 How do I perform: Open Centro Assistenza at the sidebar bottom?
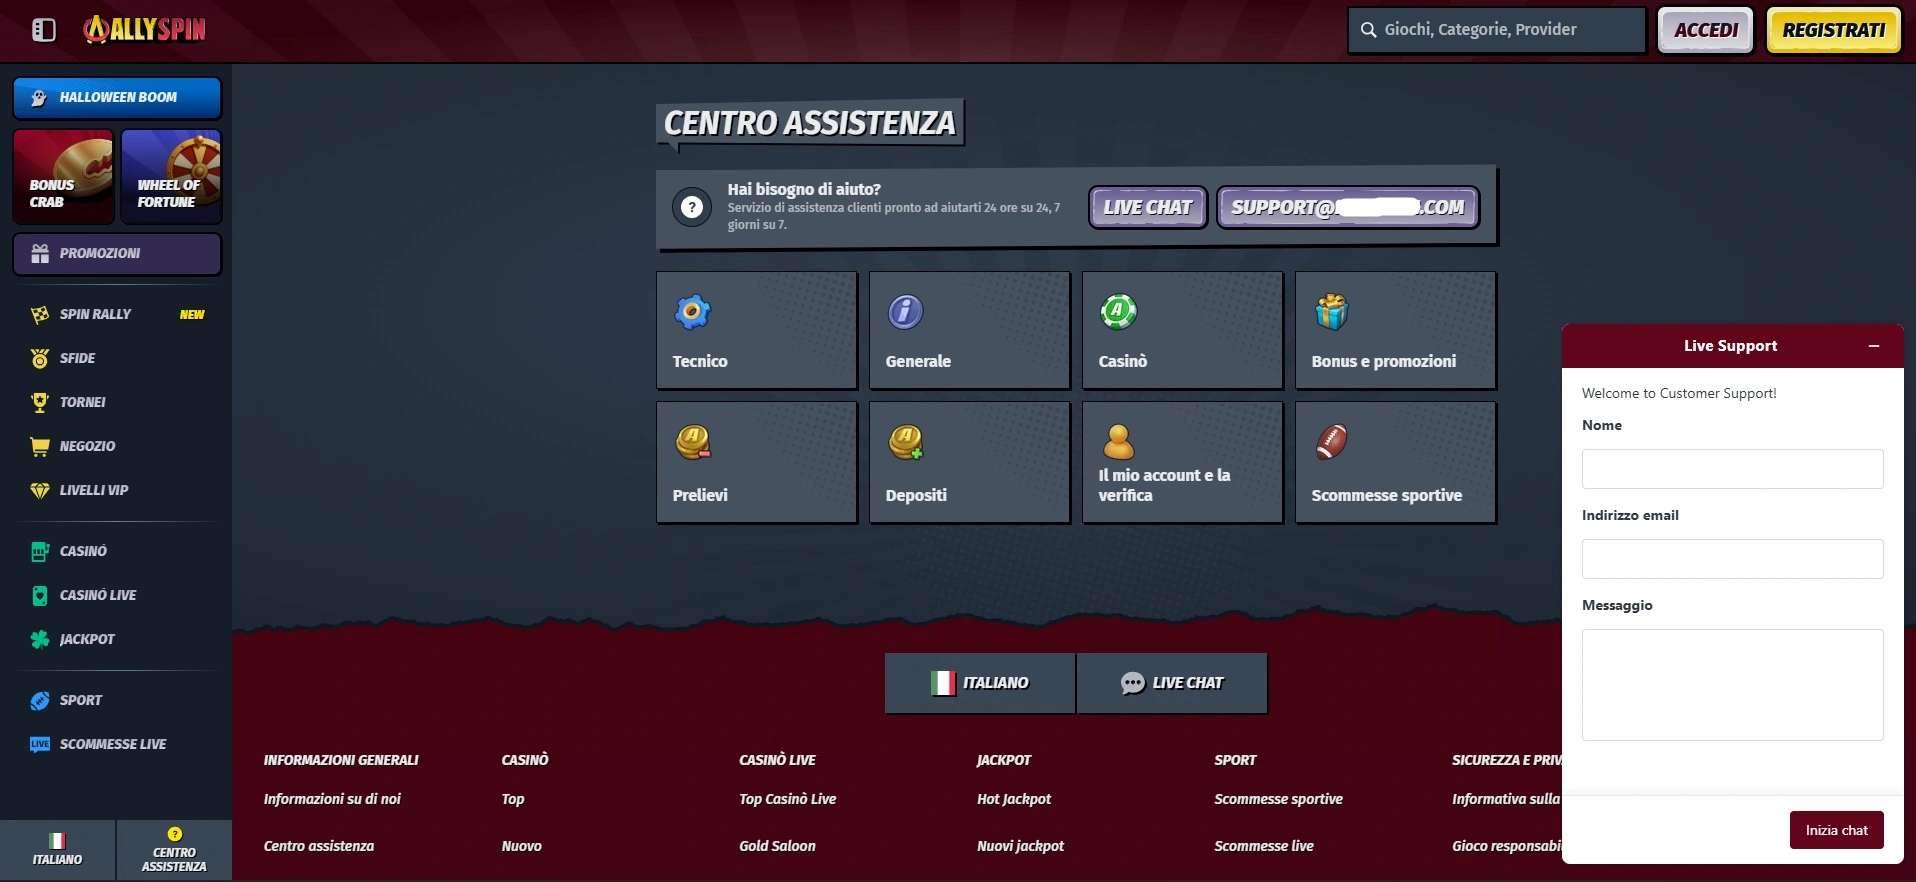[x=174, y=850]
